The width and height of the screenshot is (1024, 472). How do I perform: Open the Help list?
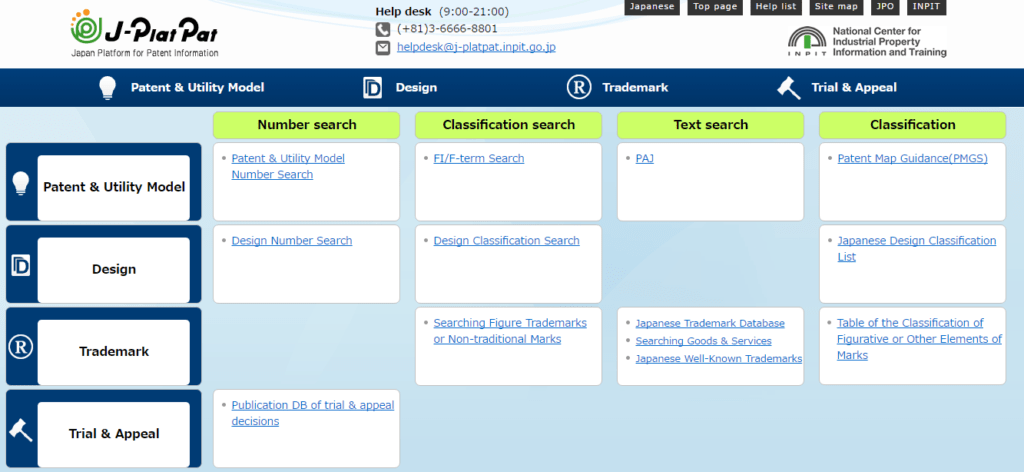[775, 7]
